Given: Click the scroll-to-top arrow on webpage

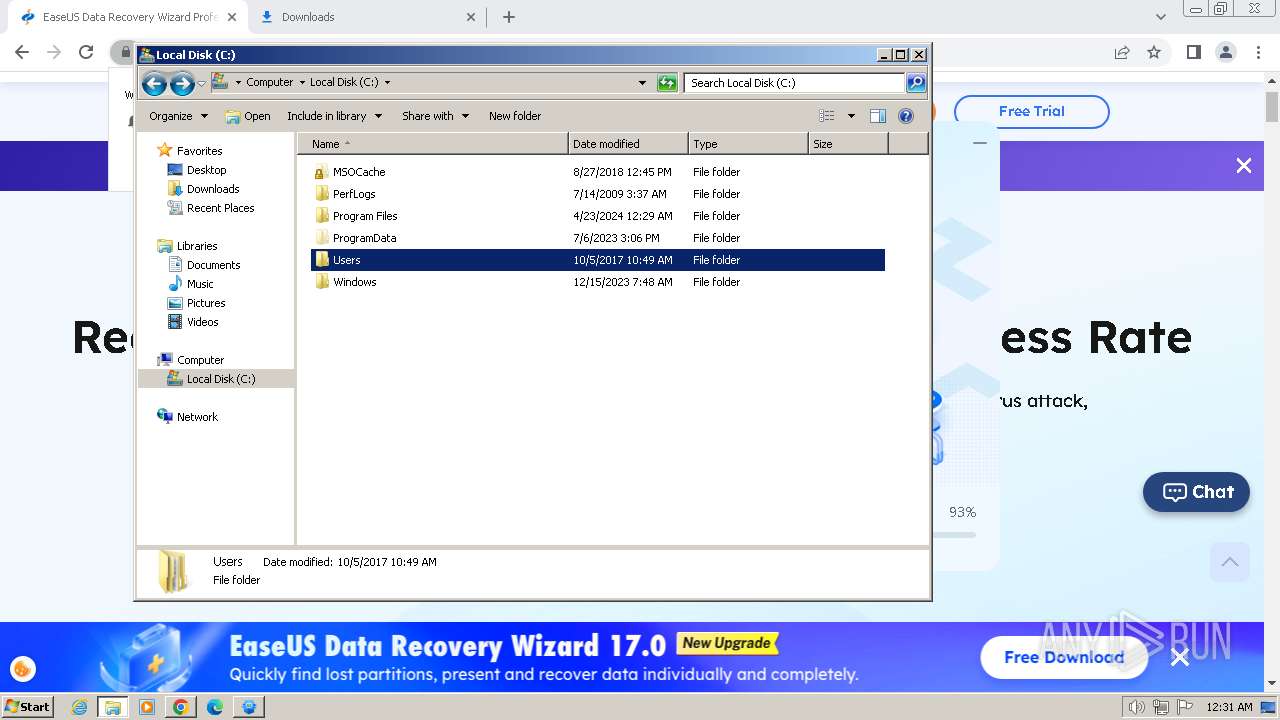Looking at the screenshot, I should 1230,562.
